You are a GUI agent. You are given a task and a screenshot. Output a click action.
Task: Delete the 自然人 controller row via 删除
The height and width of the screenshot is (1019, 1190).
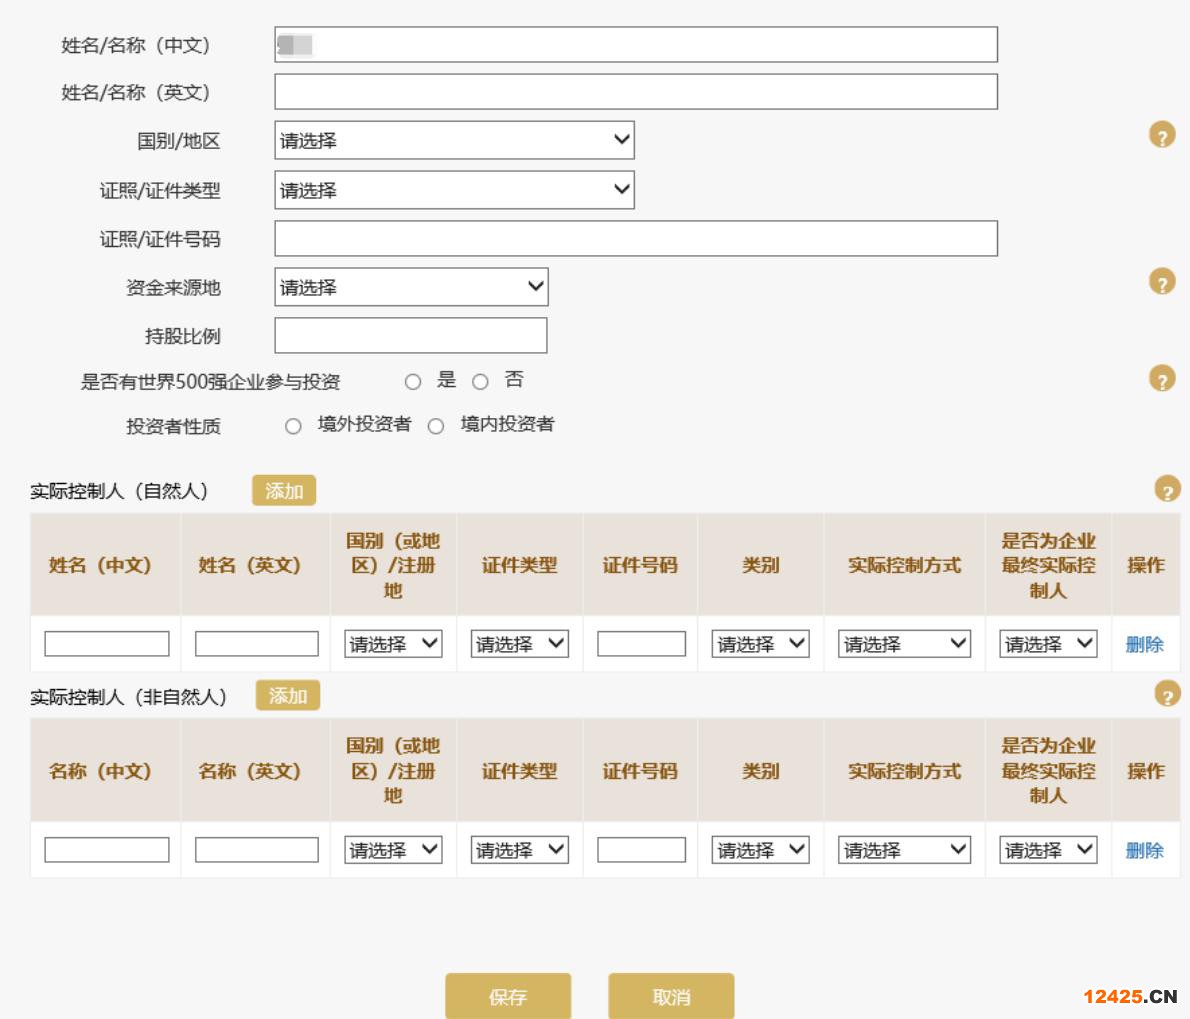tap(1144, 645)
